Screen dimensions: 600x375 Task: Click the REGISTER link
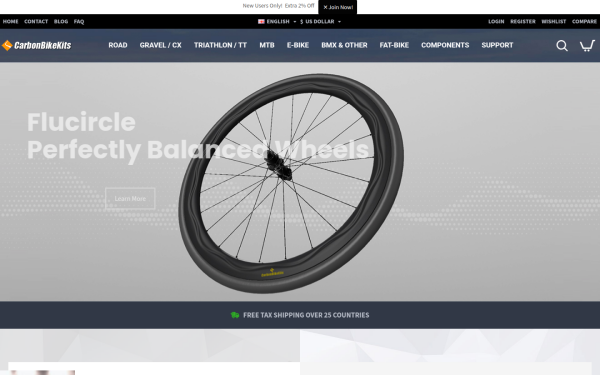click(523, 21)
